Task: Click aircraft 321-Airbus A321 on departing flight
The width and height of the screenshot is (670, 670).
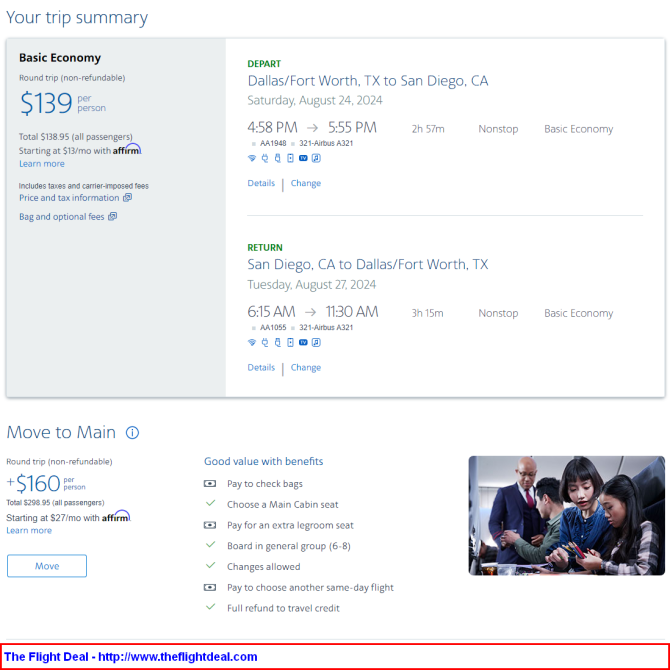Action: (326, 143)
